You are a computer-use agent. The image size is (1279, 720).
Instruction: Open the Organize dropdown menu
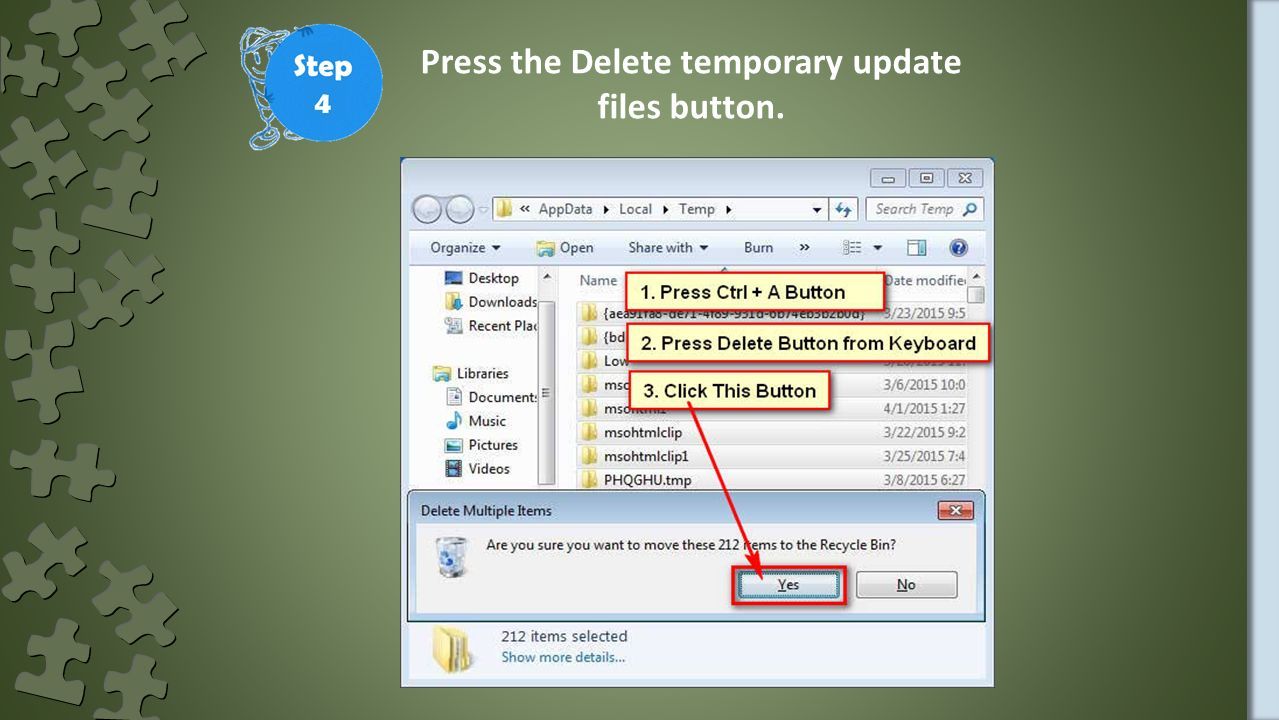pyautogui.click(x=465, y=248)
